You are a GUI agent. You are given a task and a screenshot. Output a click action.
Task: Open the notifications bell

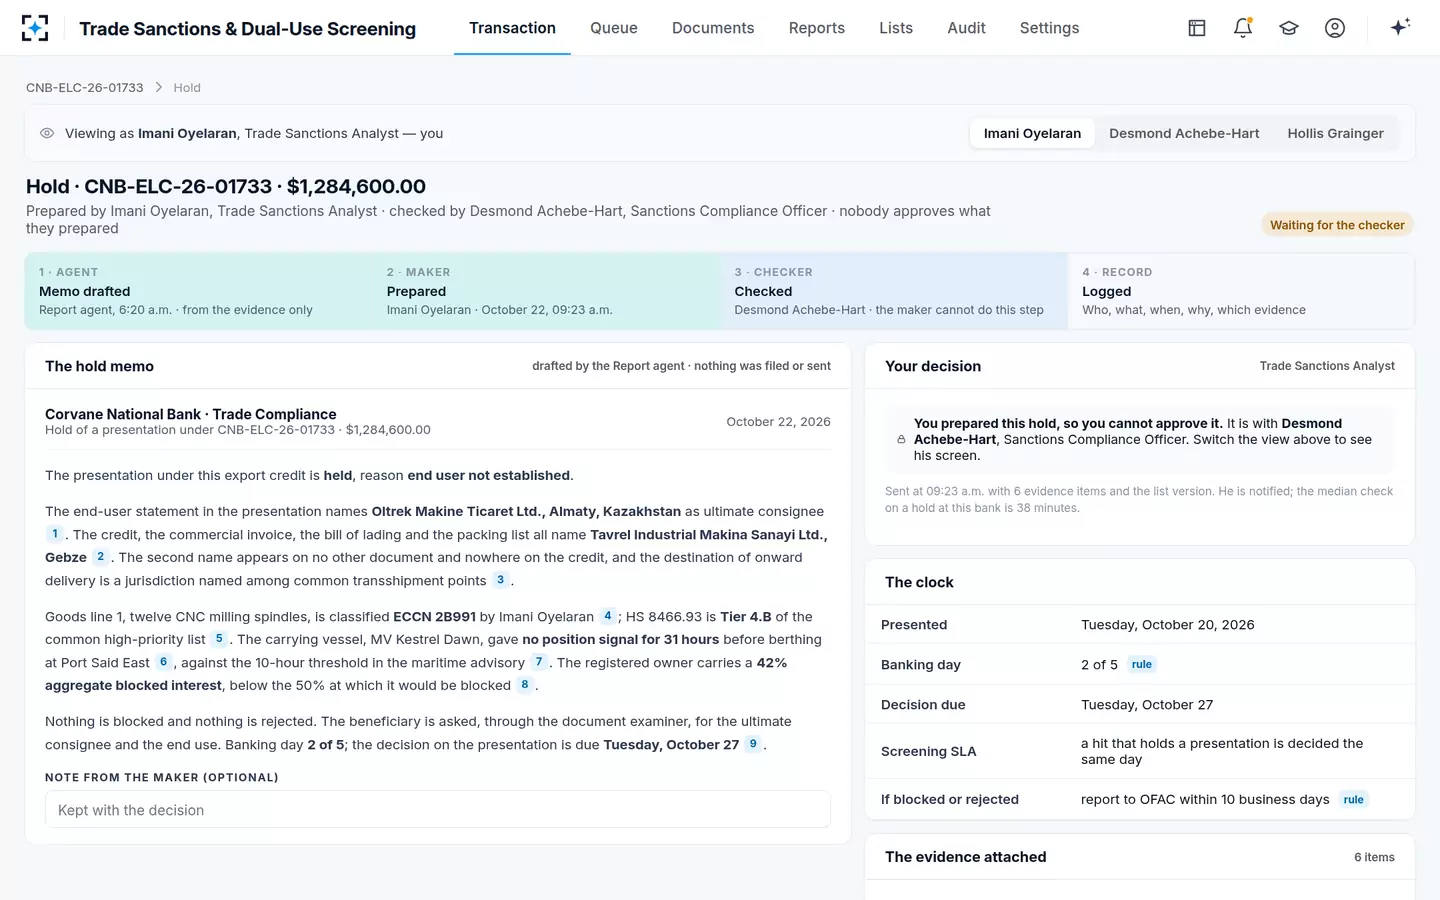click(x=1243, y=28)
